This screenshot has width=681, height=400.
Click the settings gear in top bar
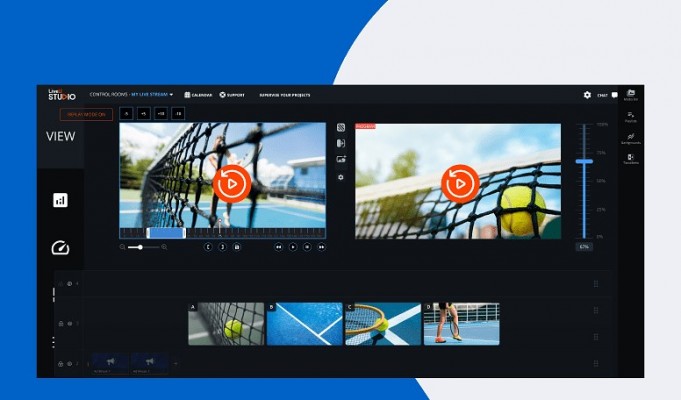coord(587,95)
